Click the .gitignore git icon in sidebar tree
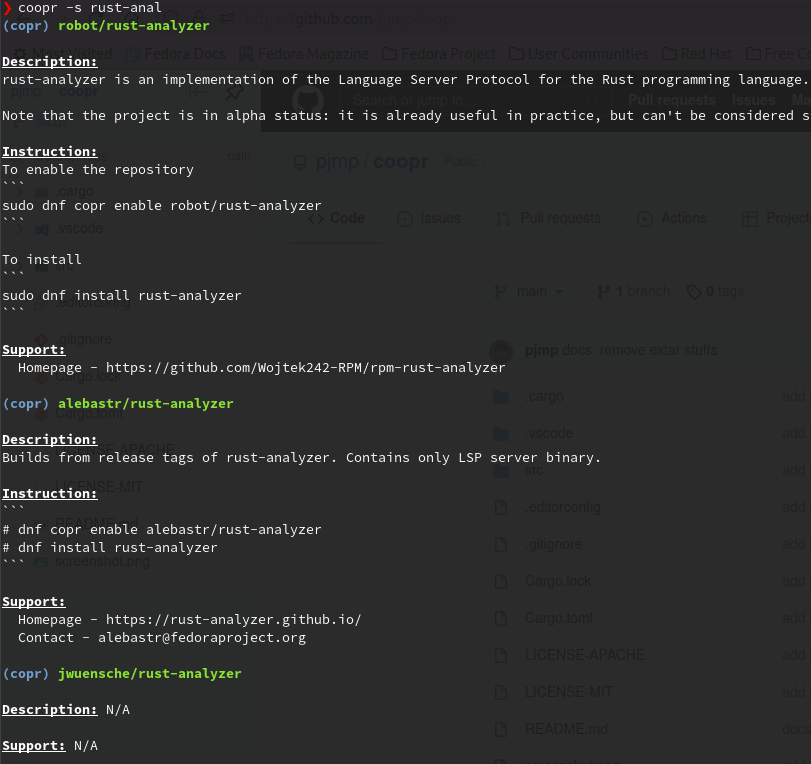The height and width of the screenshot is (764, 811). (x=41, y=340)
